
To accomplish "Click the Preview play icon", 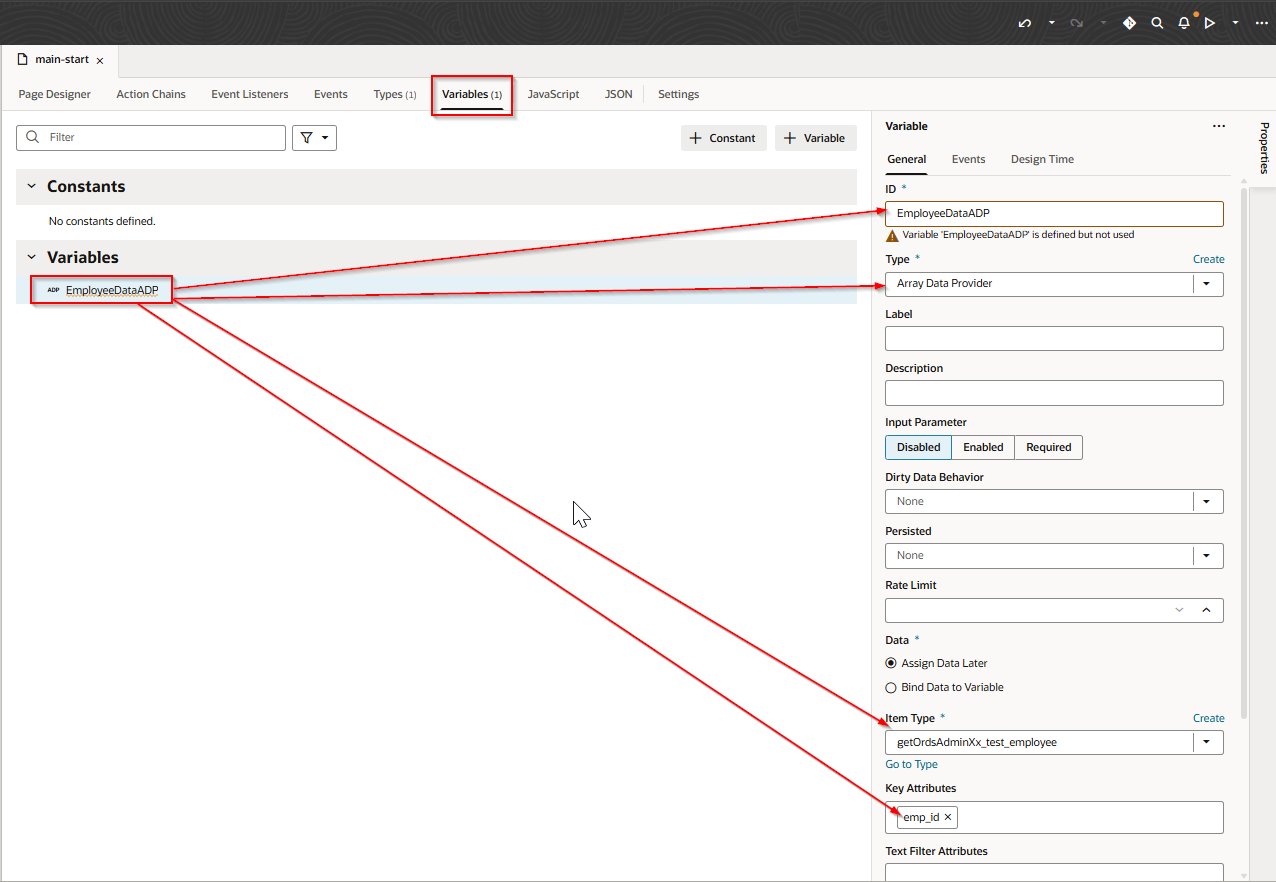I will tap(1210, 23).
